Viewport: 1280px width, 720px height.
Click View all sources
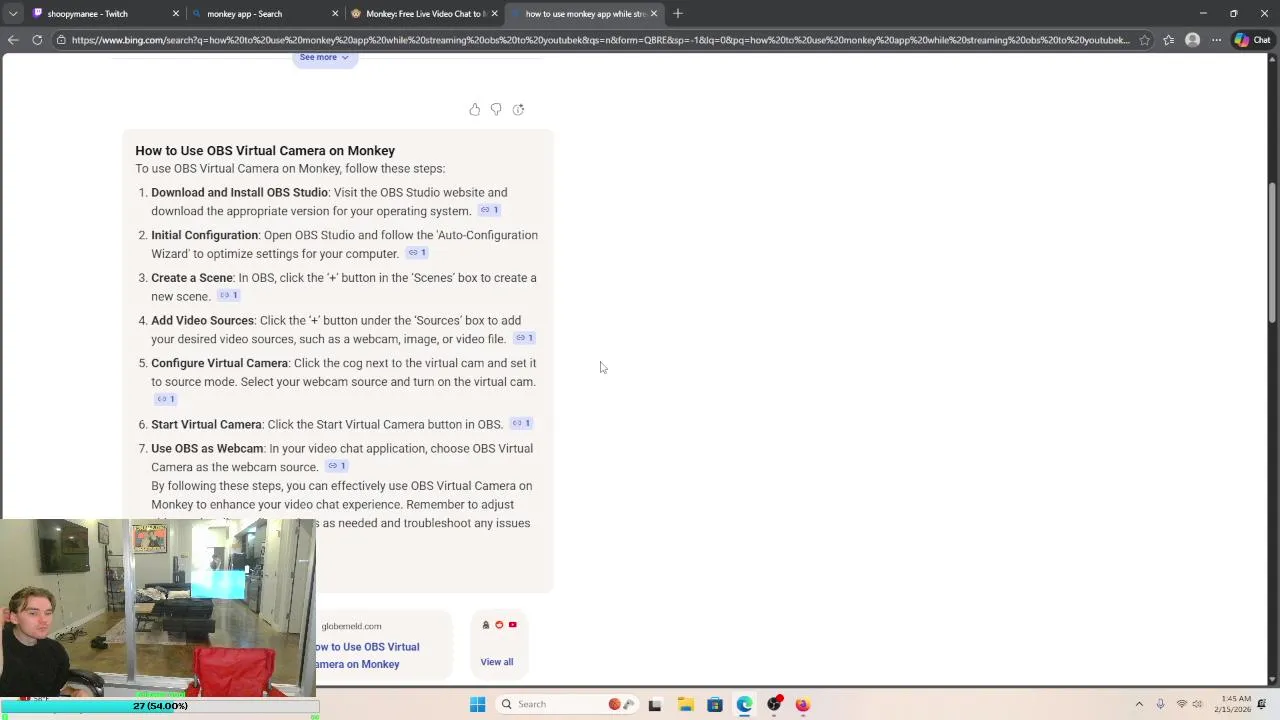pyautogui.click(x=497, y=662)
